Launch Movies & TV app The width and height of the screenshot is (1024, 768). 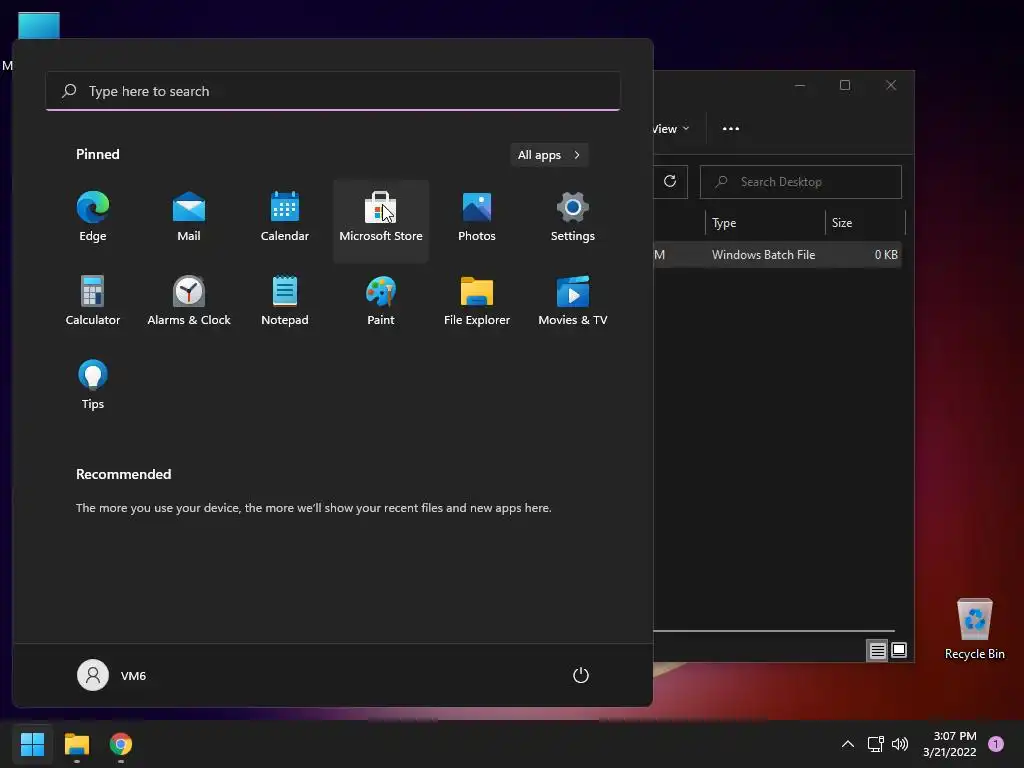click(573, 301)
